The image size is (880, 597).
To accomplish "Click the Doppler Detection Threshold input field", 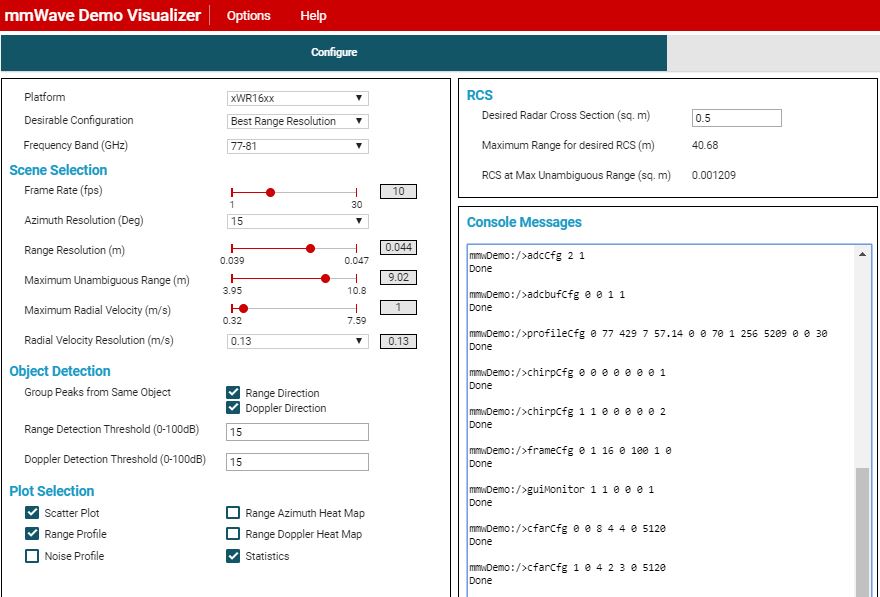I will (297, 462).
